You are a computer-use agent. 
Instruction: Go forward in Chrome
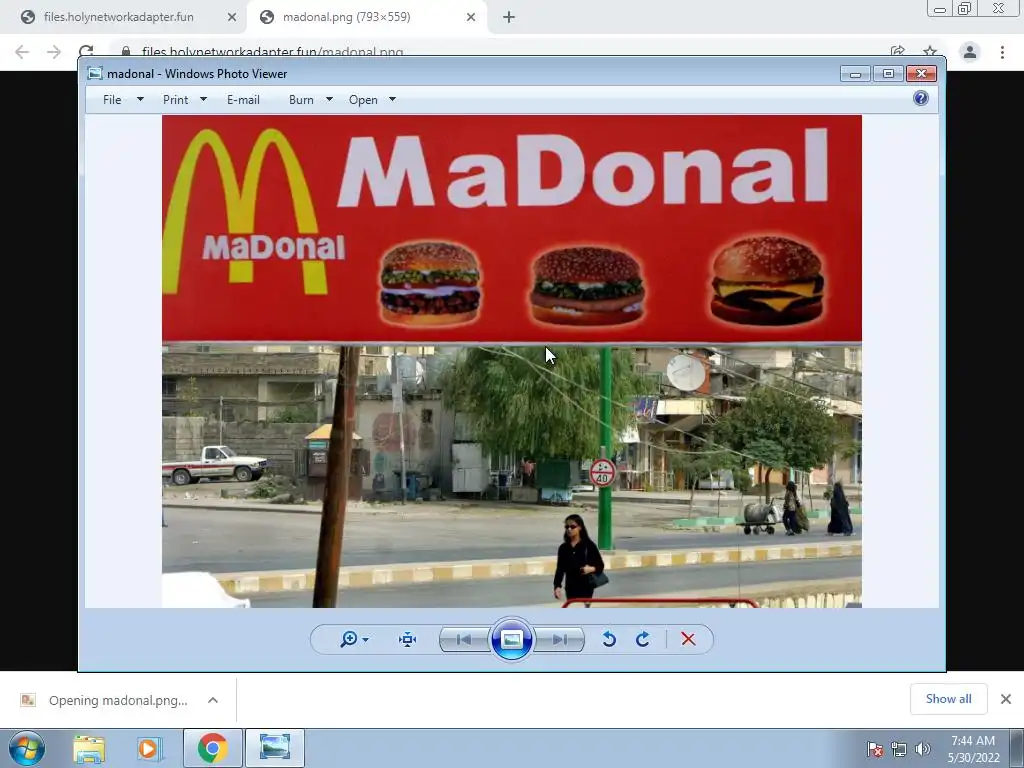pos(54,52)
